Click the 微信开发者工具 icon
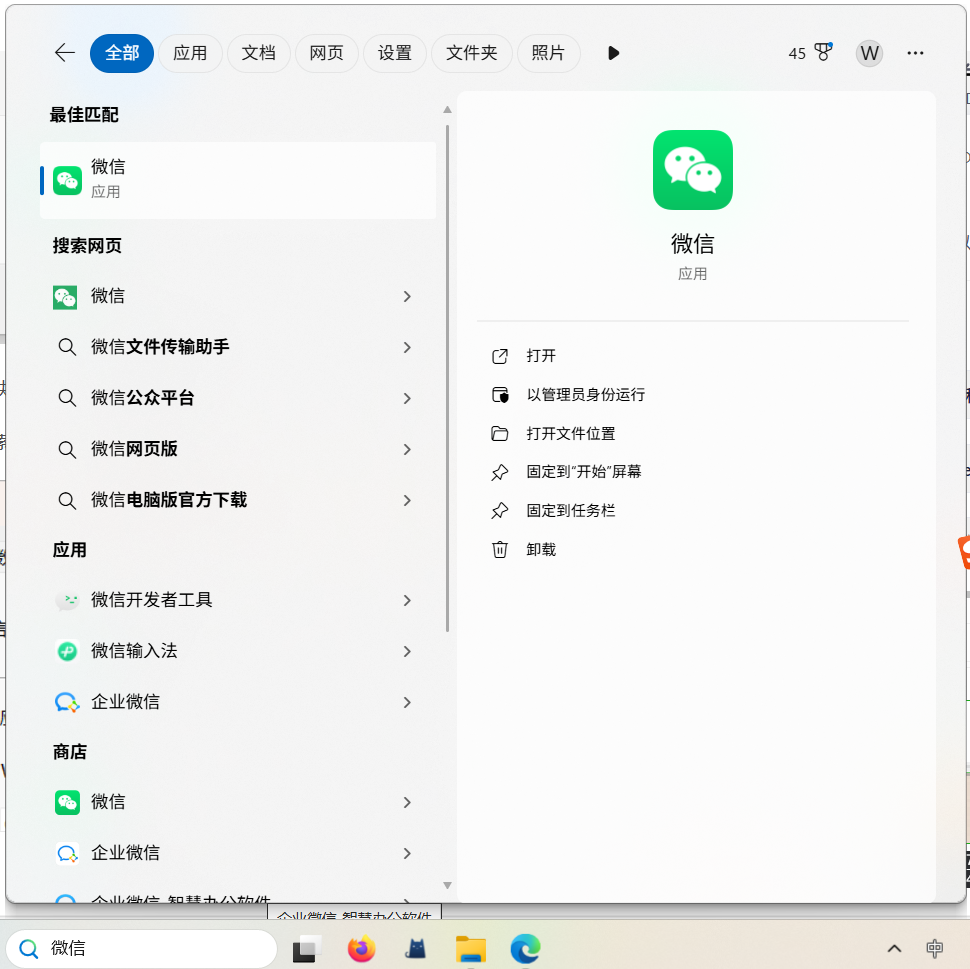The image size is (970, 969). [x=67, y=600]
